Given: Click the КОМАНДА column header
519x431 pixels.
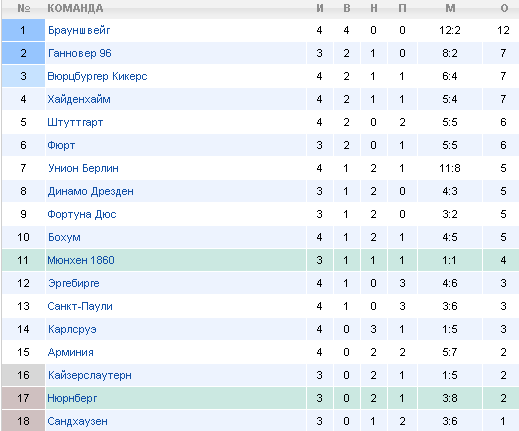Looking at the screenshot, I should point(75,8).
